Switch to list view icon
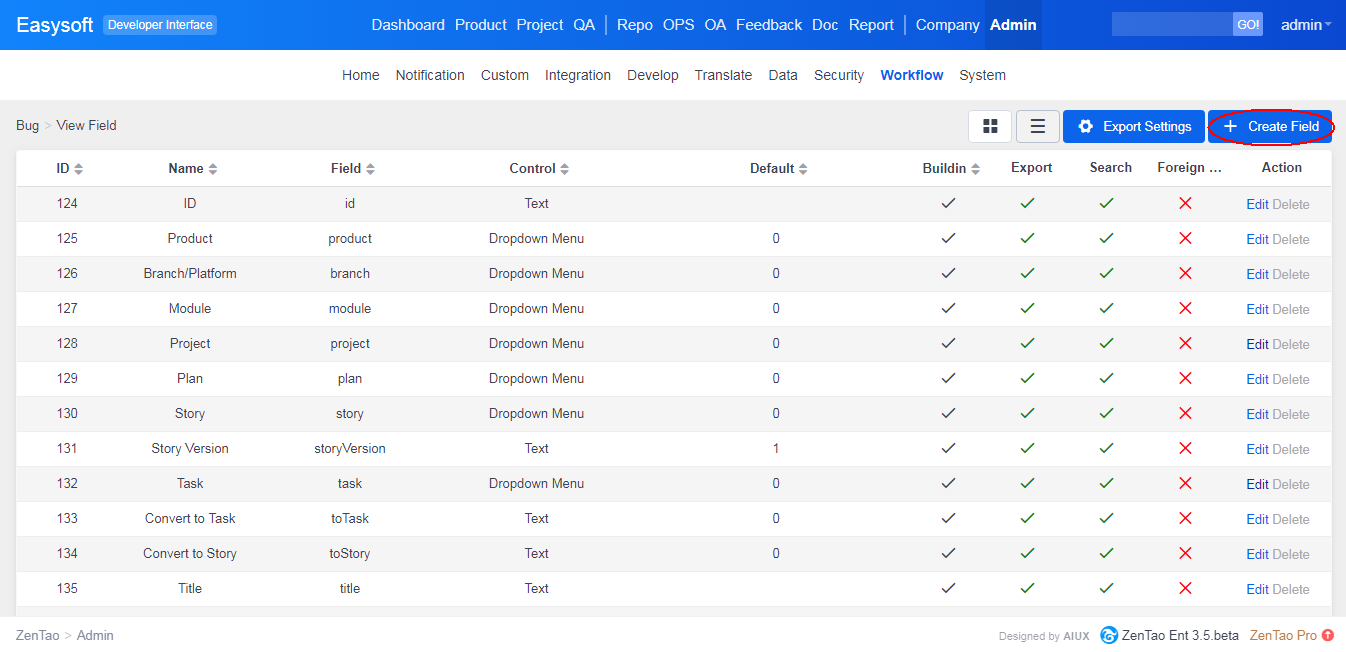The image size is (1346, 652). point(1038,127)
